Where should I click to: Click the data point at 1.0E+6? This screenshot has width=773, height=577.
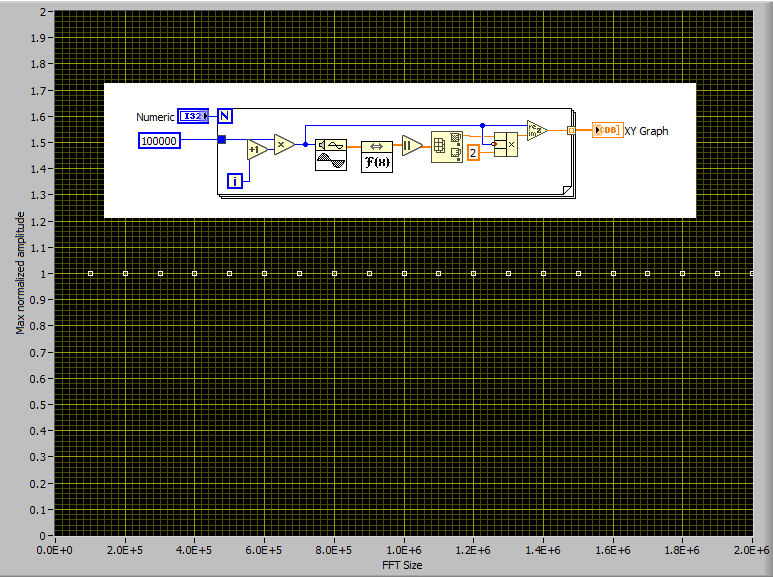[404, 273]
